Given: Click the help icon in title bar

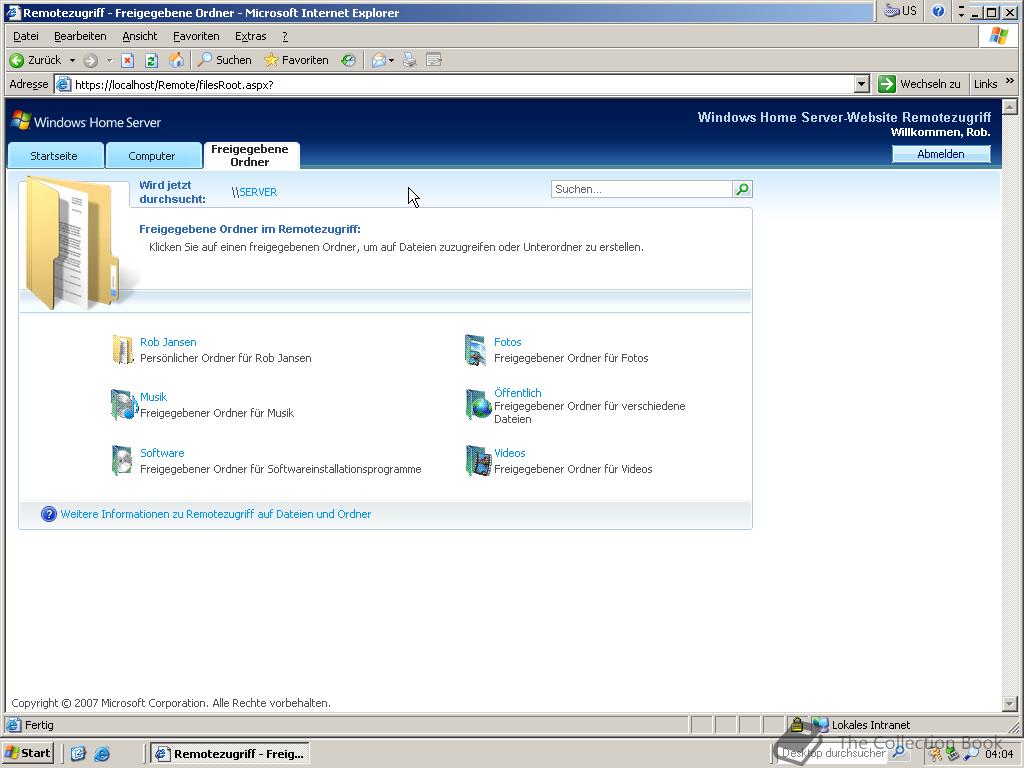Looking at the screenshot, I should 938,11.
